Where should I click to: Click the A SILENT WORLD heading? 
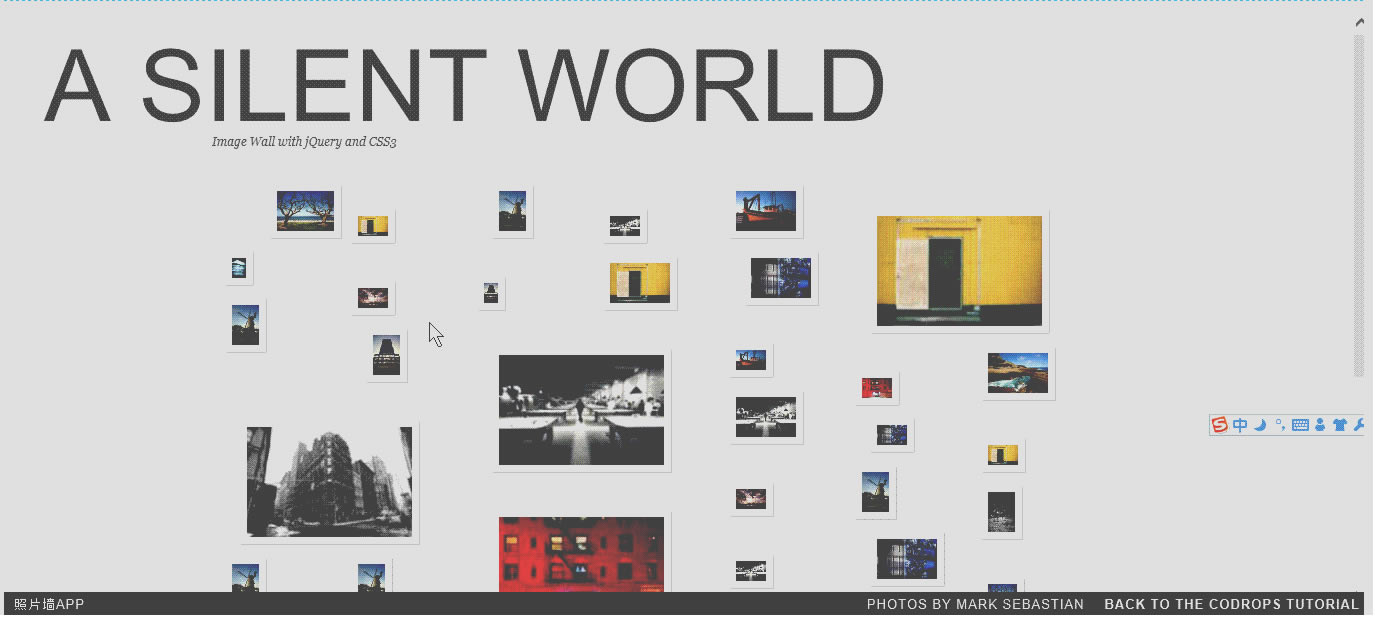pos(465,86)
